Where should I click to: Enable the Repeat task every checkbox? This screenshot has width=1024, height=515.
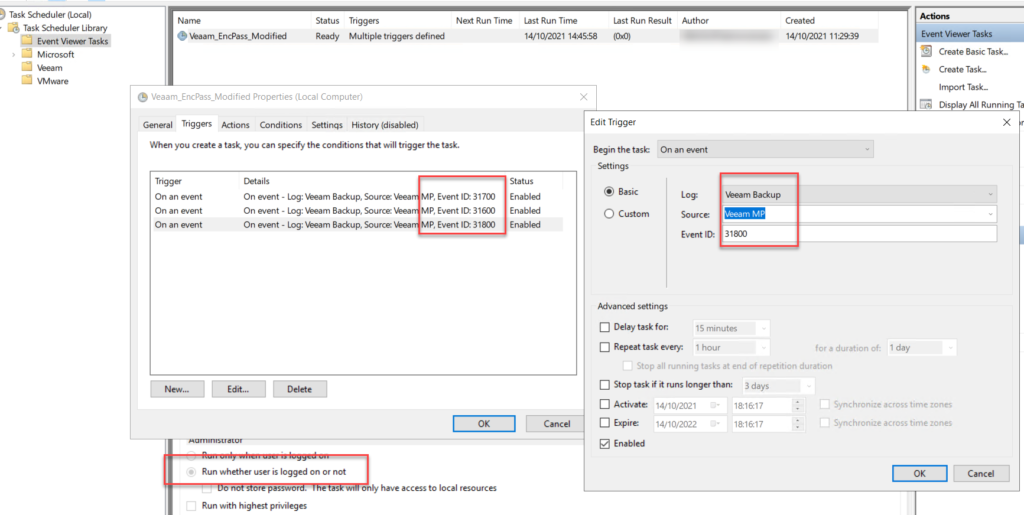pyautogui.click(x=604, y=347)
